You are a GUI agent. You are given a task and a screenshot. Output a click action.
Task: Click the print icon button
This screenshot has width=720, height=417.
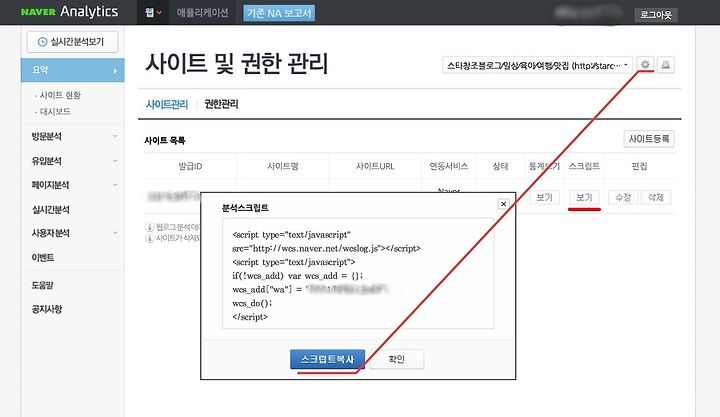tap(665, 65)
